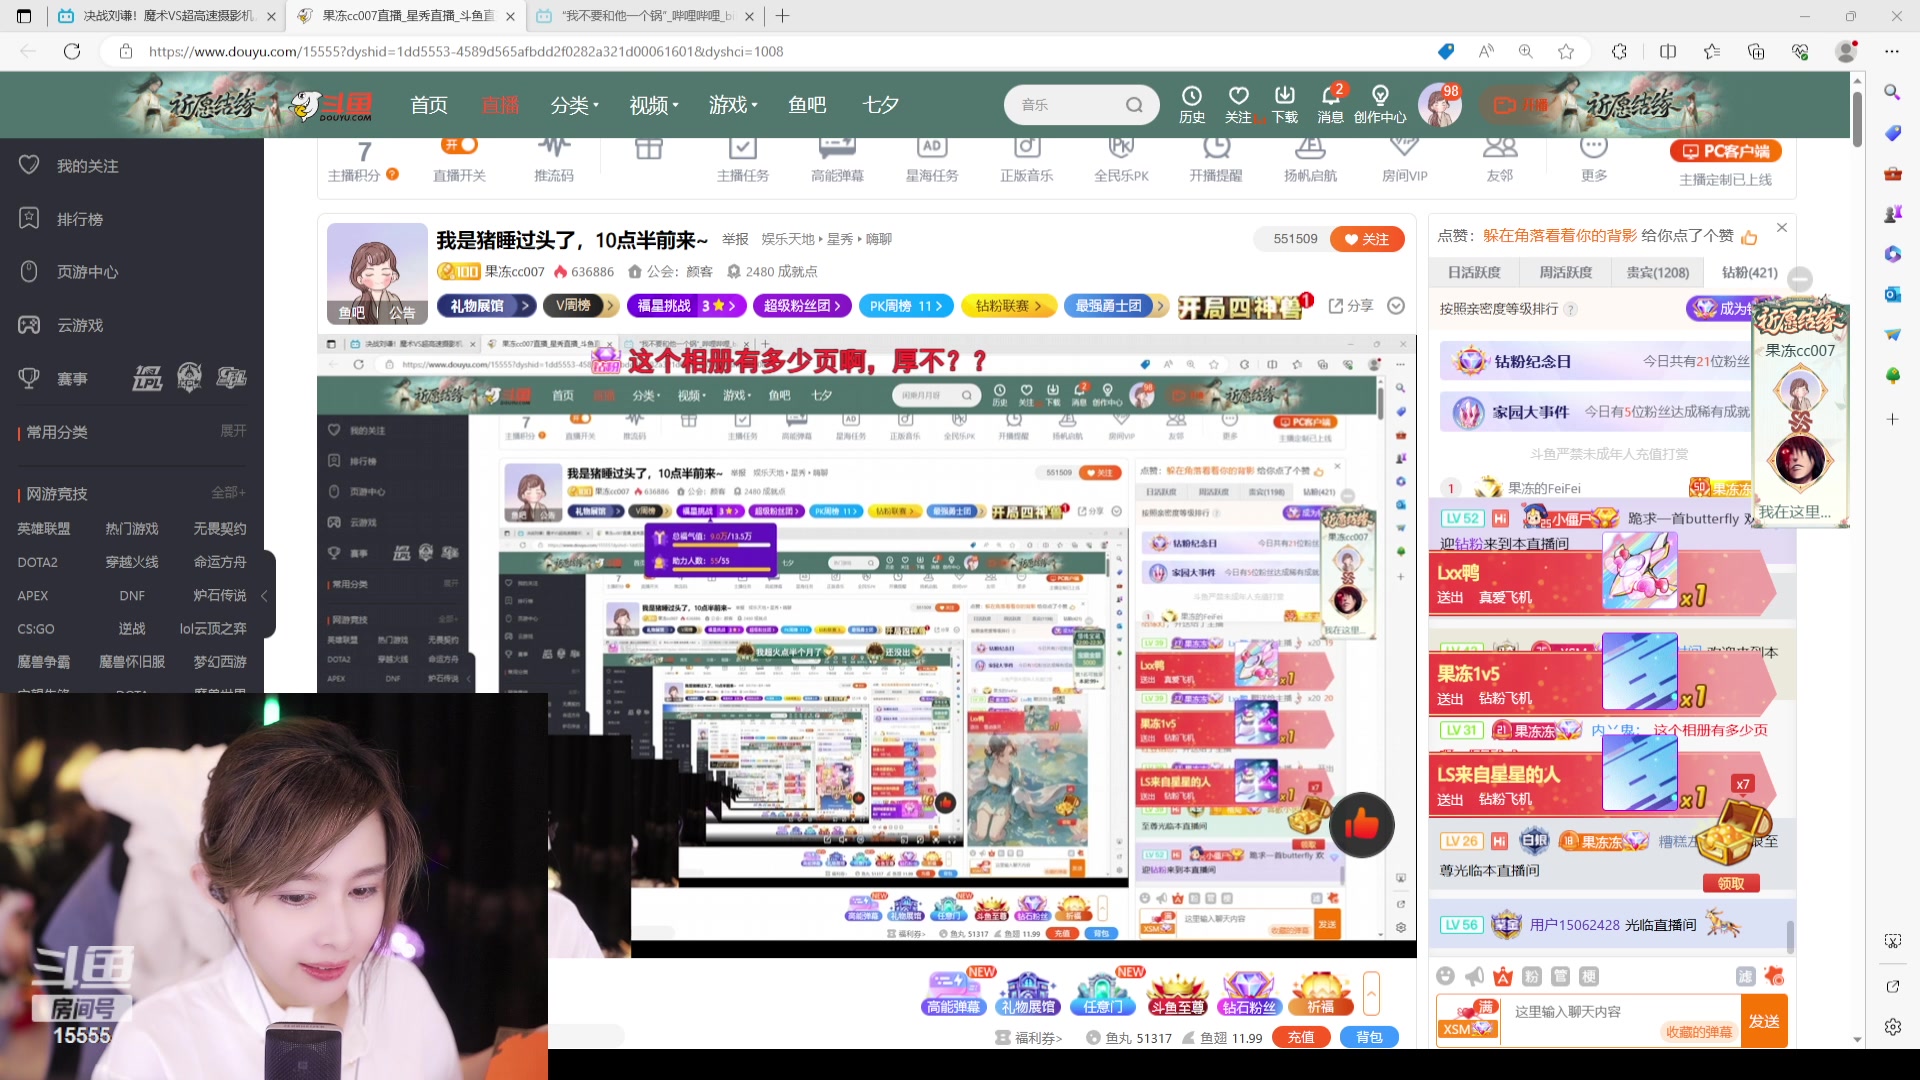Image resolution: width=1920 pixels, height=1080 pixels.
Task: Close the 点赞 notification banner
Action: pos(1781,228)
